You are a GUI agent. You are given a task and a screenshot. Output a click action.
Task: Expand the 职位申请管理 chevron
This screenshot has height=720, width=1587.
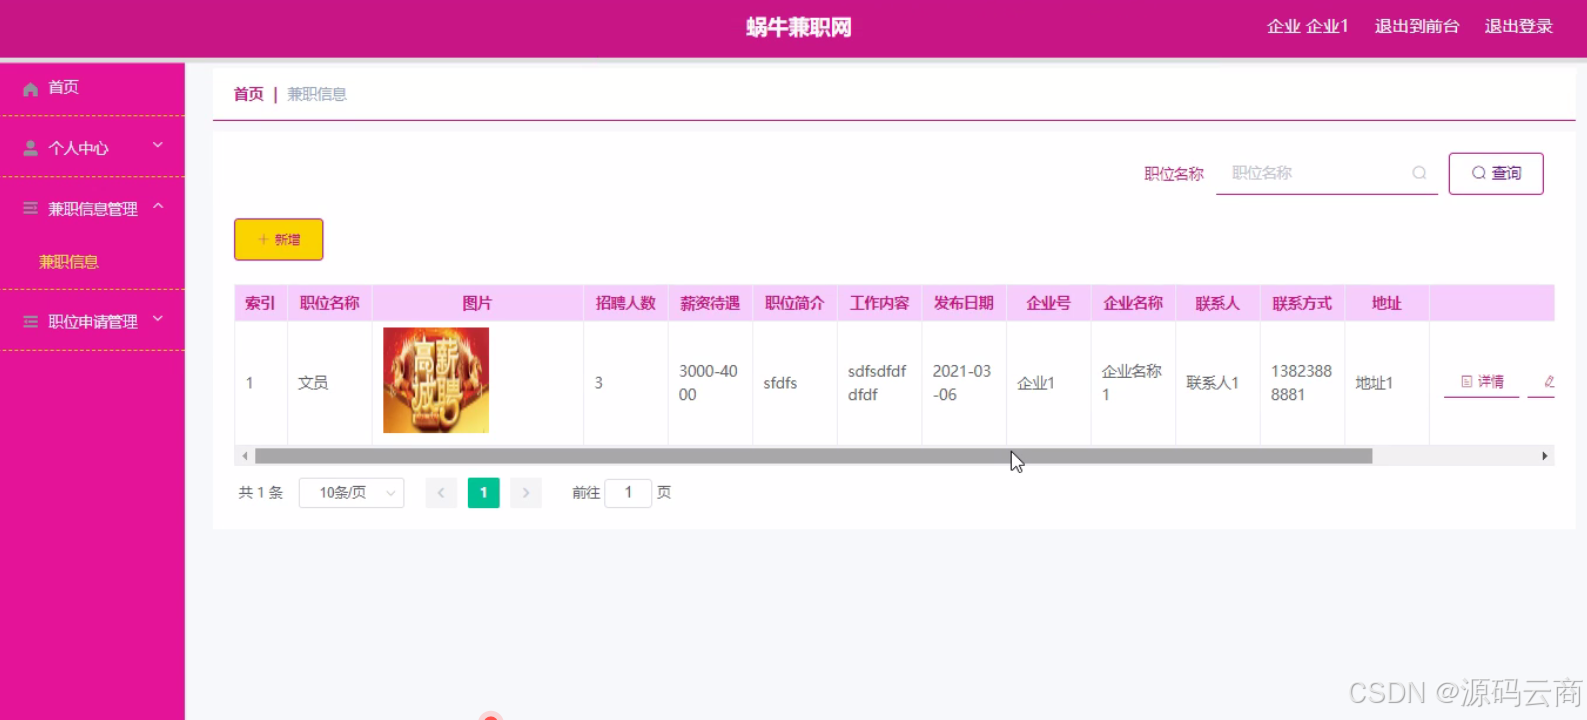(158, 320)
